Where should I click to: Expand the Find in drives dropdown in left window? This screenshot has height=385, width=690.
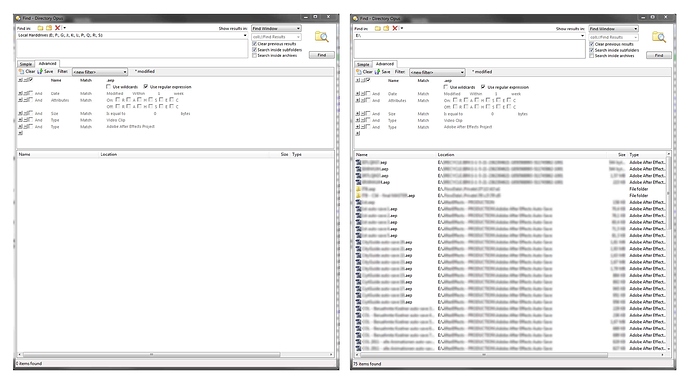pos(245,35)
